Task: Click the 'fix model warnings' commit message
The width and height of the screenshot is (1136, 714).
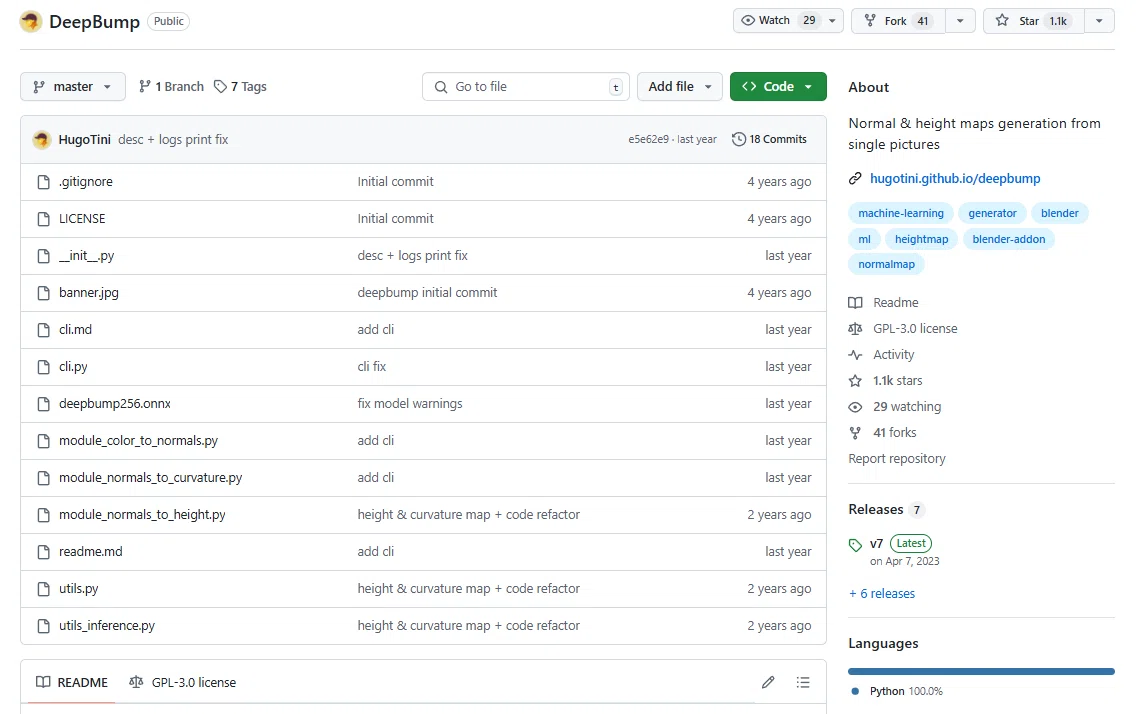Action: (409, 403)
